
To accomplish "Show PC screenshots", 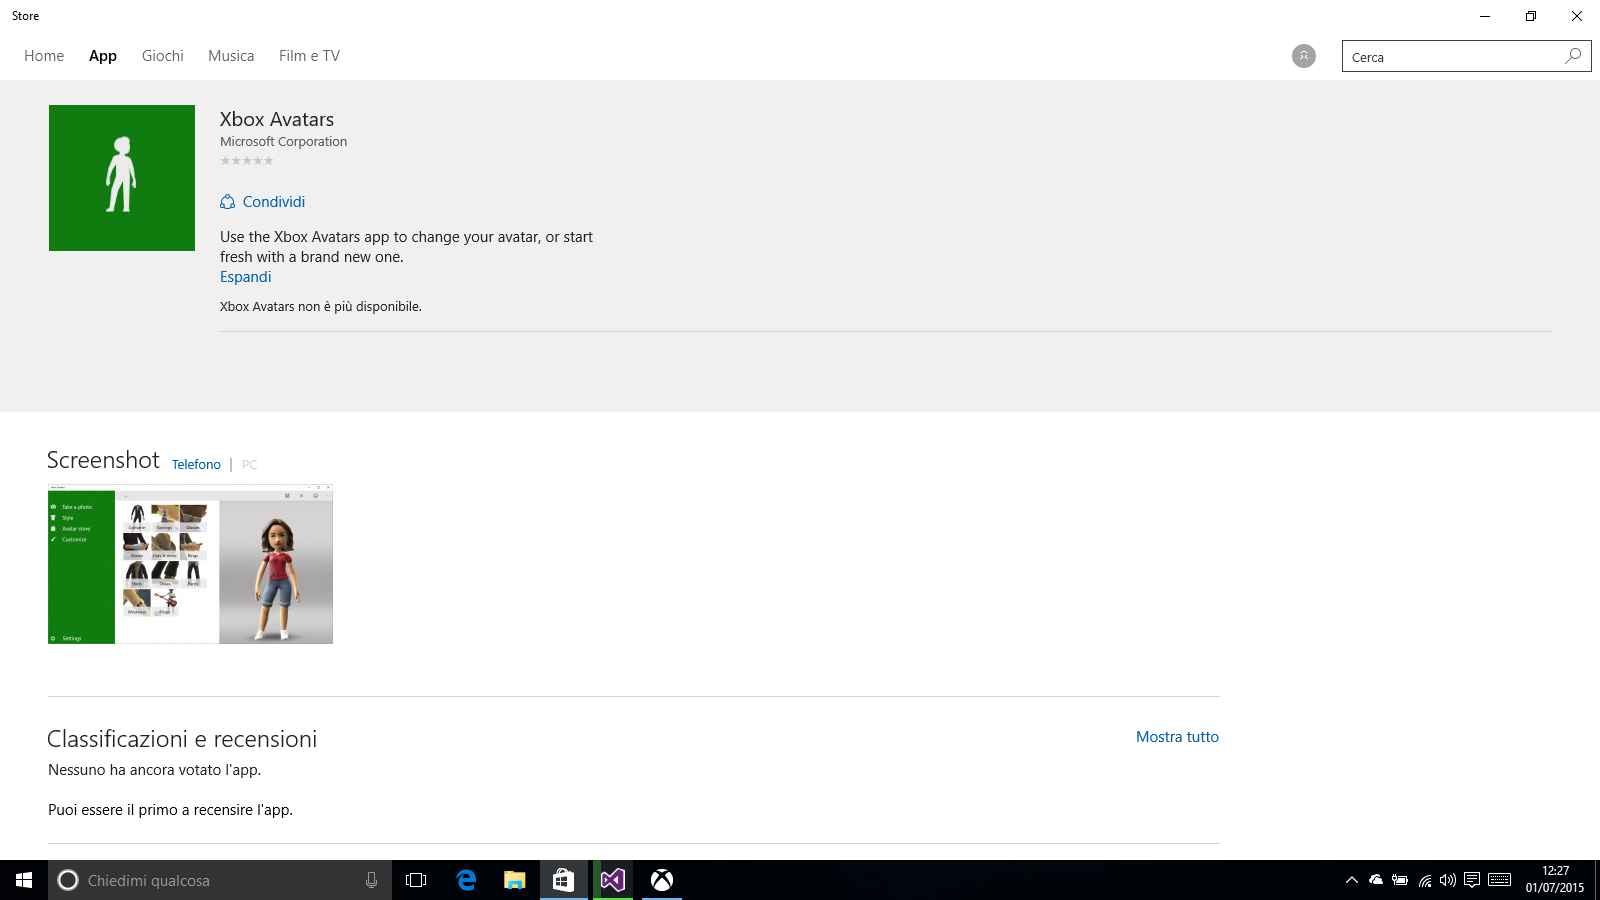I will (250, 464).
